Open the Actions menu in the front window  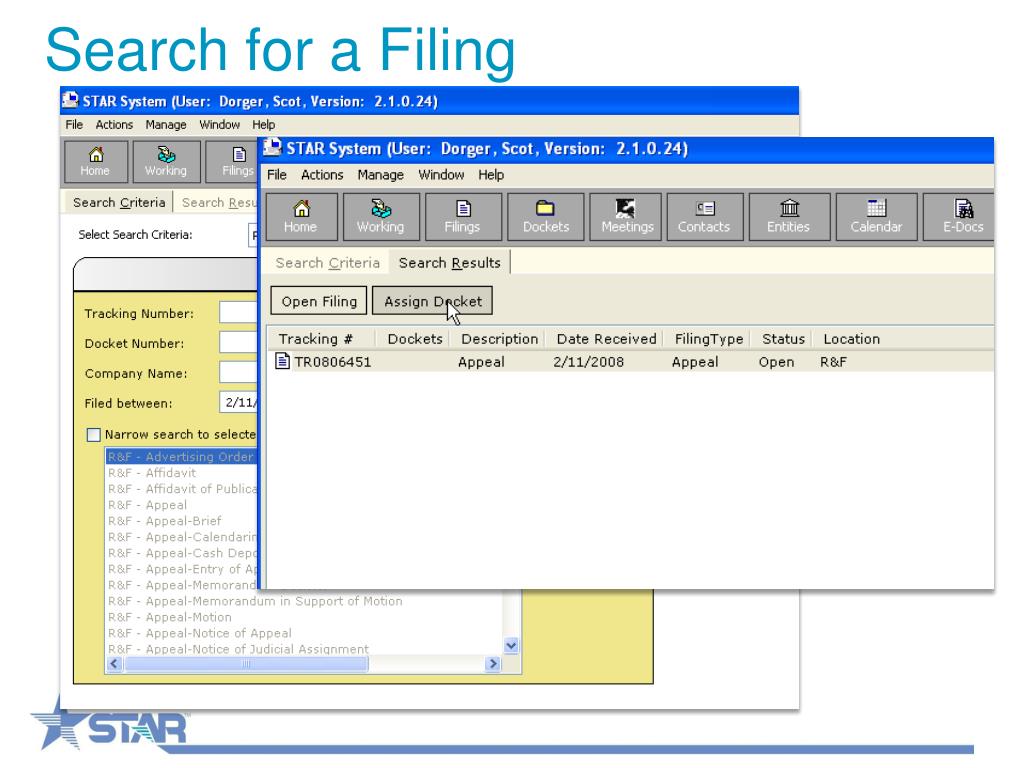pos(322,175)
